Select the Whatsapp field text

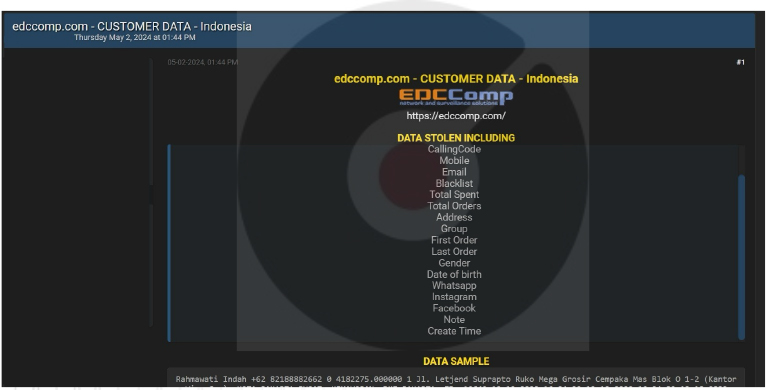[x=454, y=285]
